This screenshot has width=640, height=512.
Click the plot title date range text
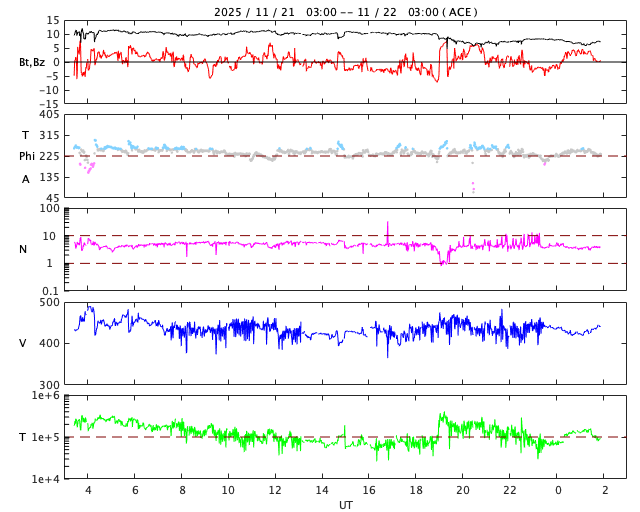tap(345, 12)
